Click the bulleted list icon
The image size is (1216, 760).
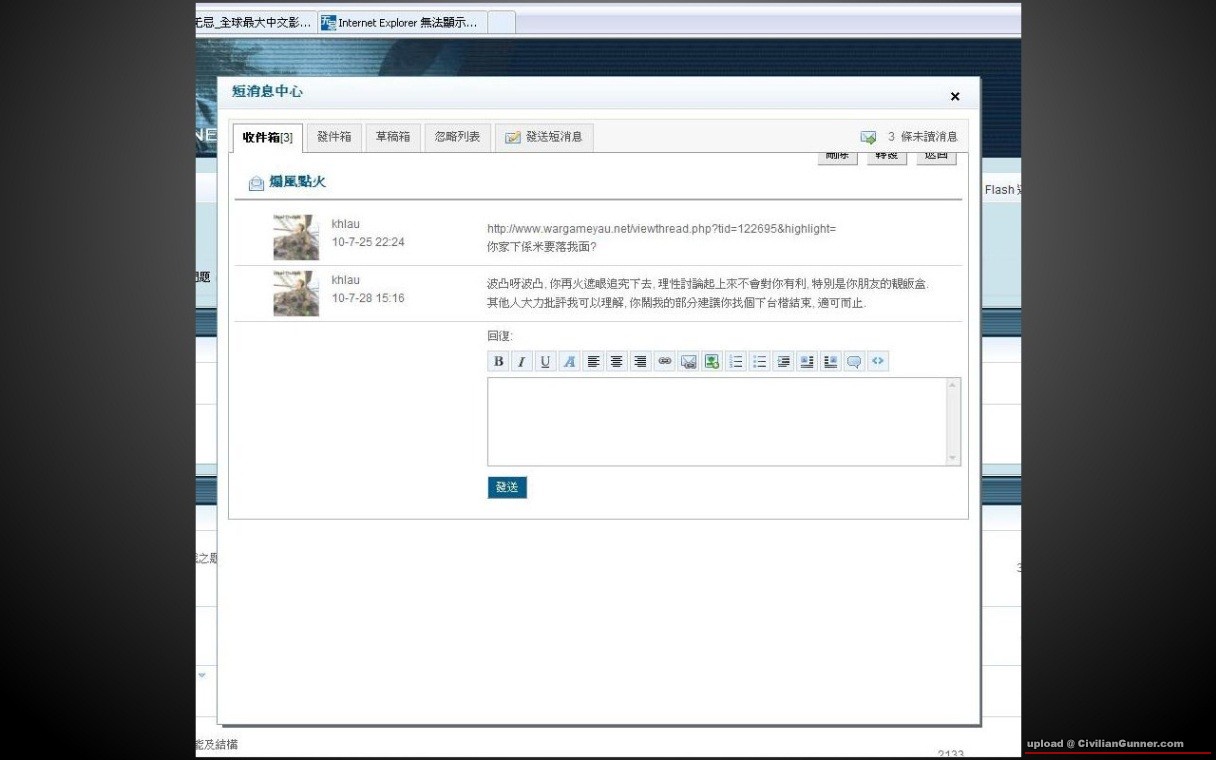[x=760, y=362]
